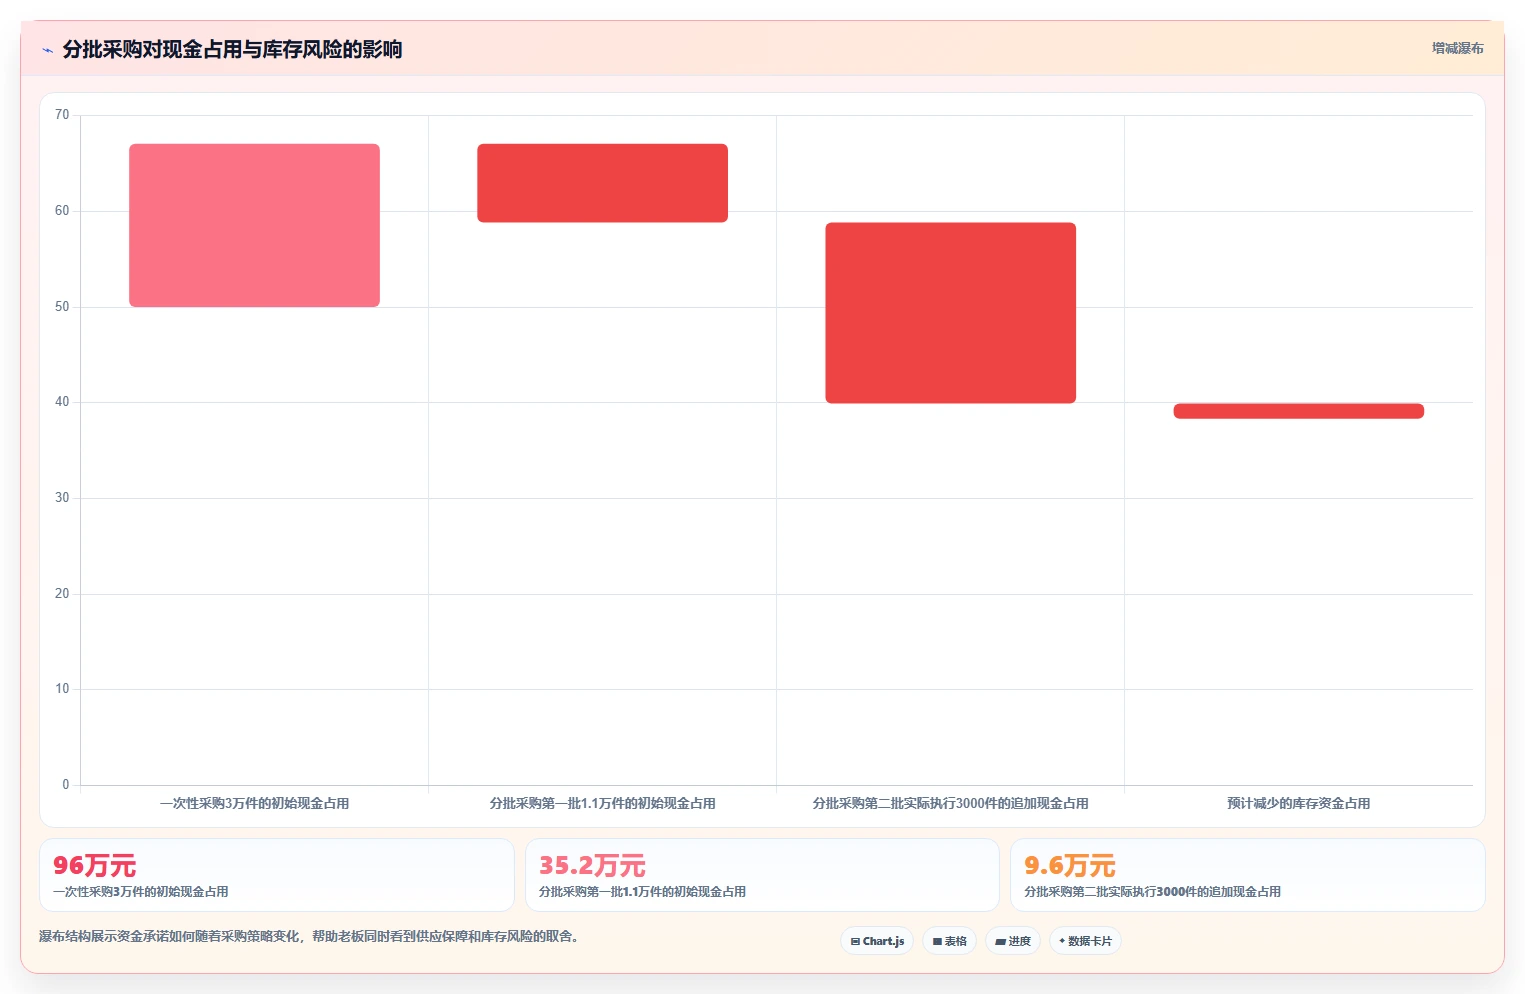This screenshot has width=1525, height=994.
Task: Click the 9.6万元 data card value
Action: 1069,865
